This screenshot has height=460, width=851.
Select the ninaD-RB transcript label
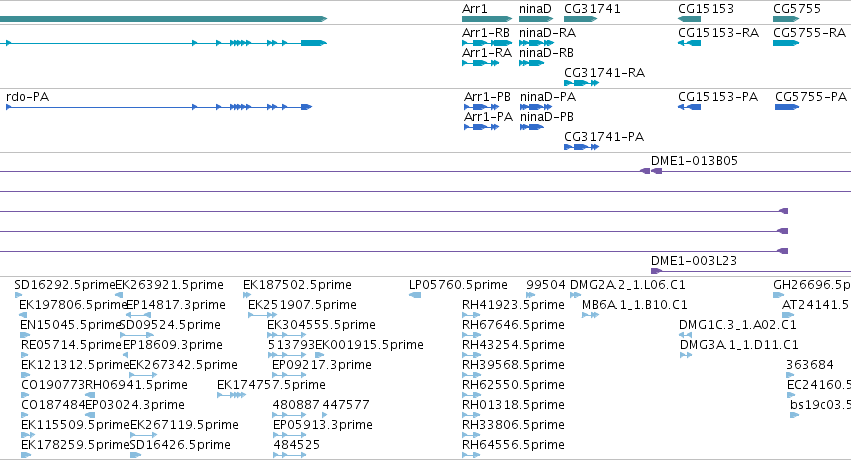[546, 53]
